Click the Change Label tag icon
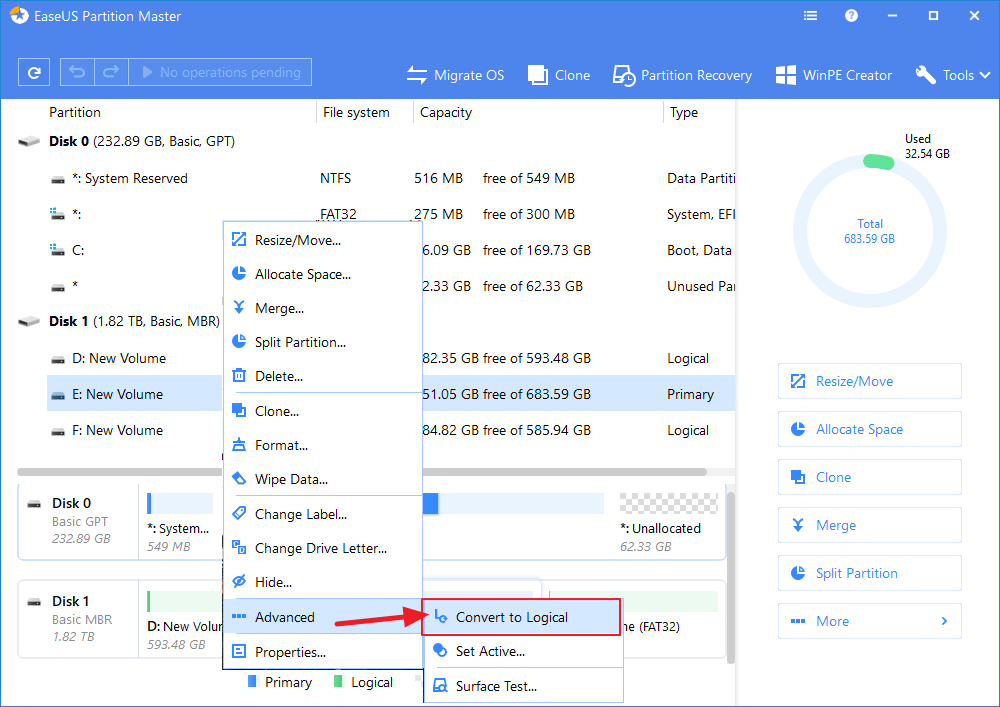The image size is (1000, 707). point(239,513)
